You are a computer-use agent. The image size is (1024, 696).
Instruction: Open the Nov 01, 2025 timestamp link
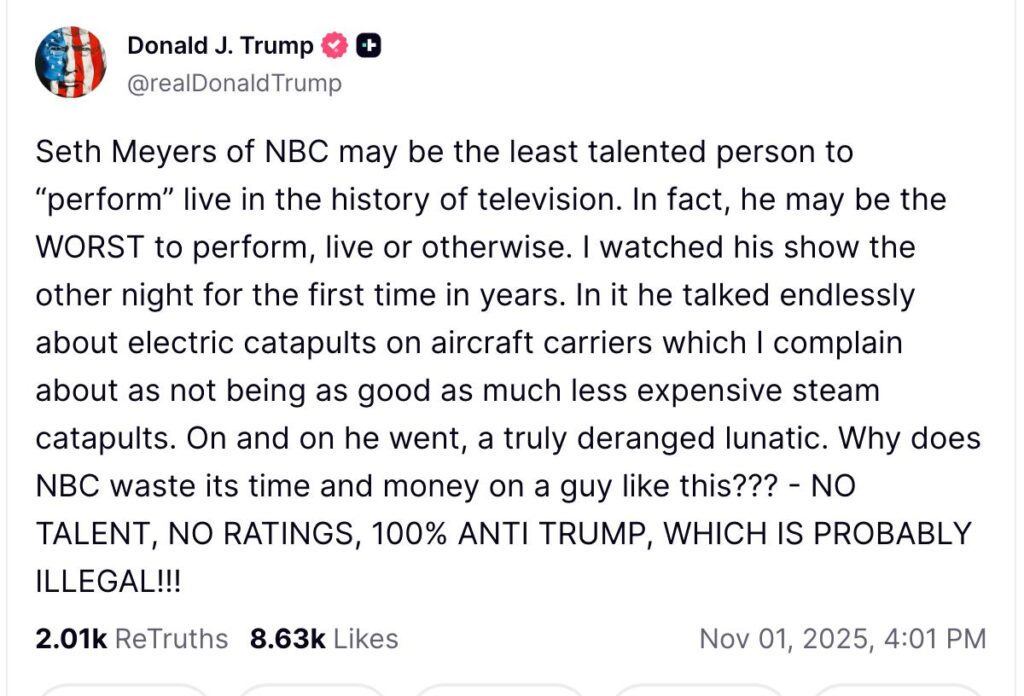[842, 639]
